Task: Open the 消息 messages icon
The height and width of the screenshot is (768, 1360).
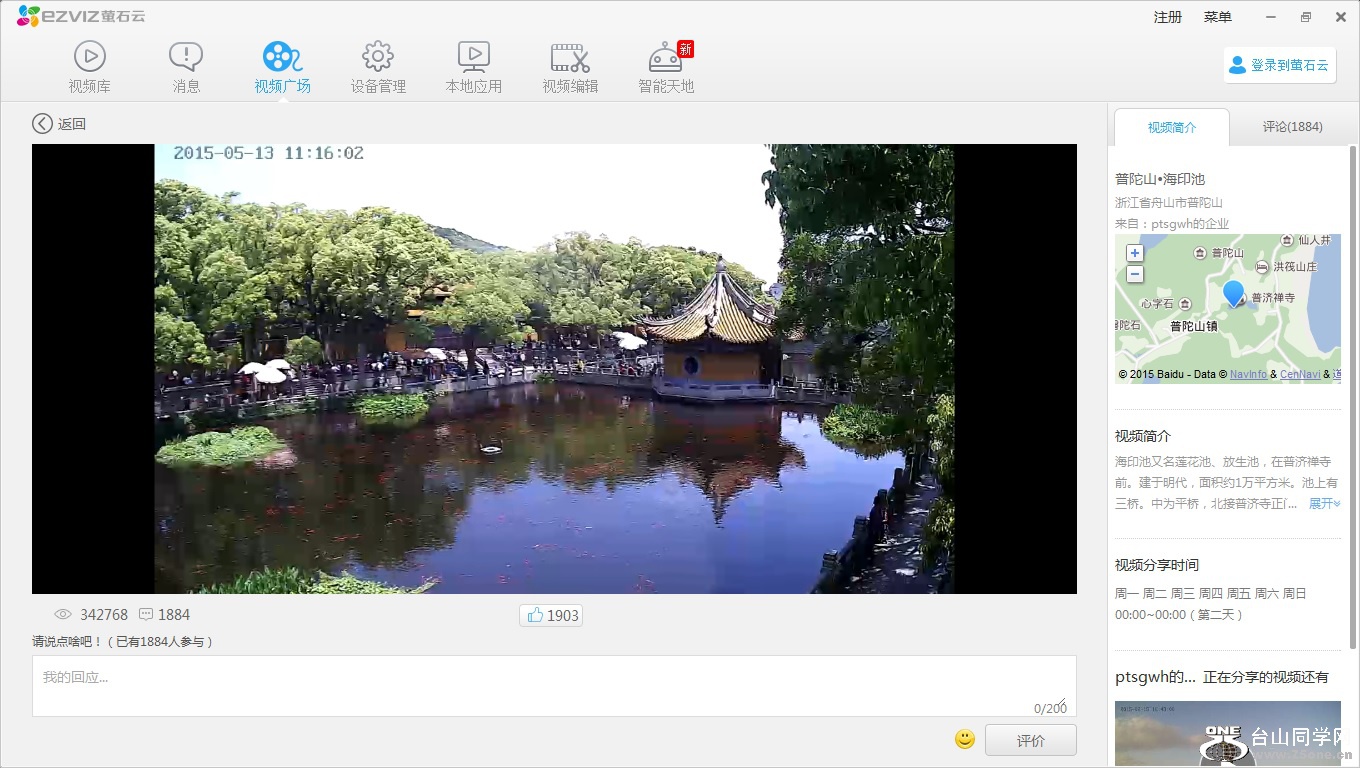Action: tap(186, 58)
